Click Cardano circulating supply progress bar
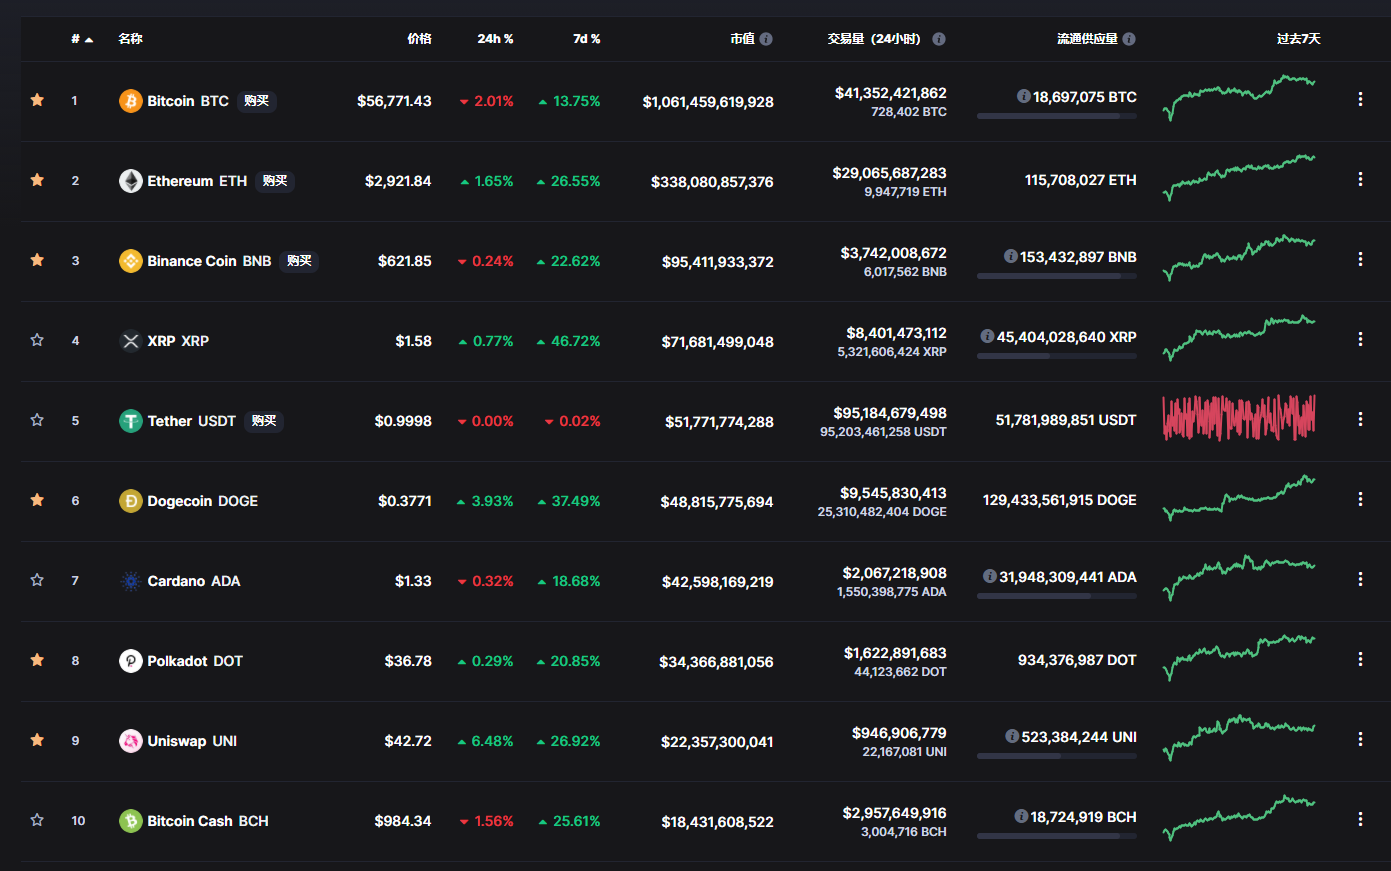Screen dimensions: 1391x871 click(1057, 596)
